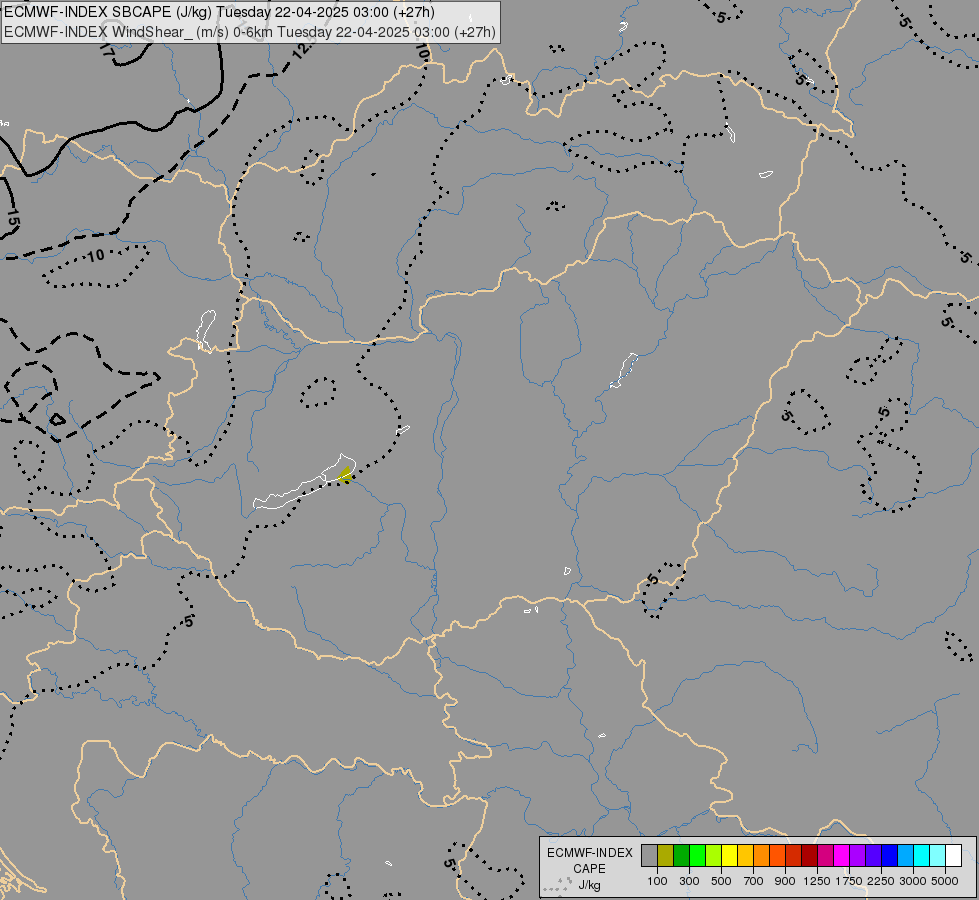Click the amber swatch left of 700
The width and height of the screenshot is (979, 900).
pos(745,856)
